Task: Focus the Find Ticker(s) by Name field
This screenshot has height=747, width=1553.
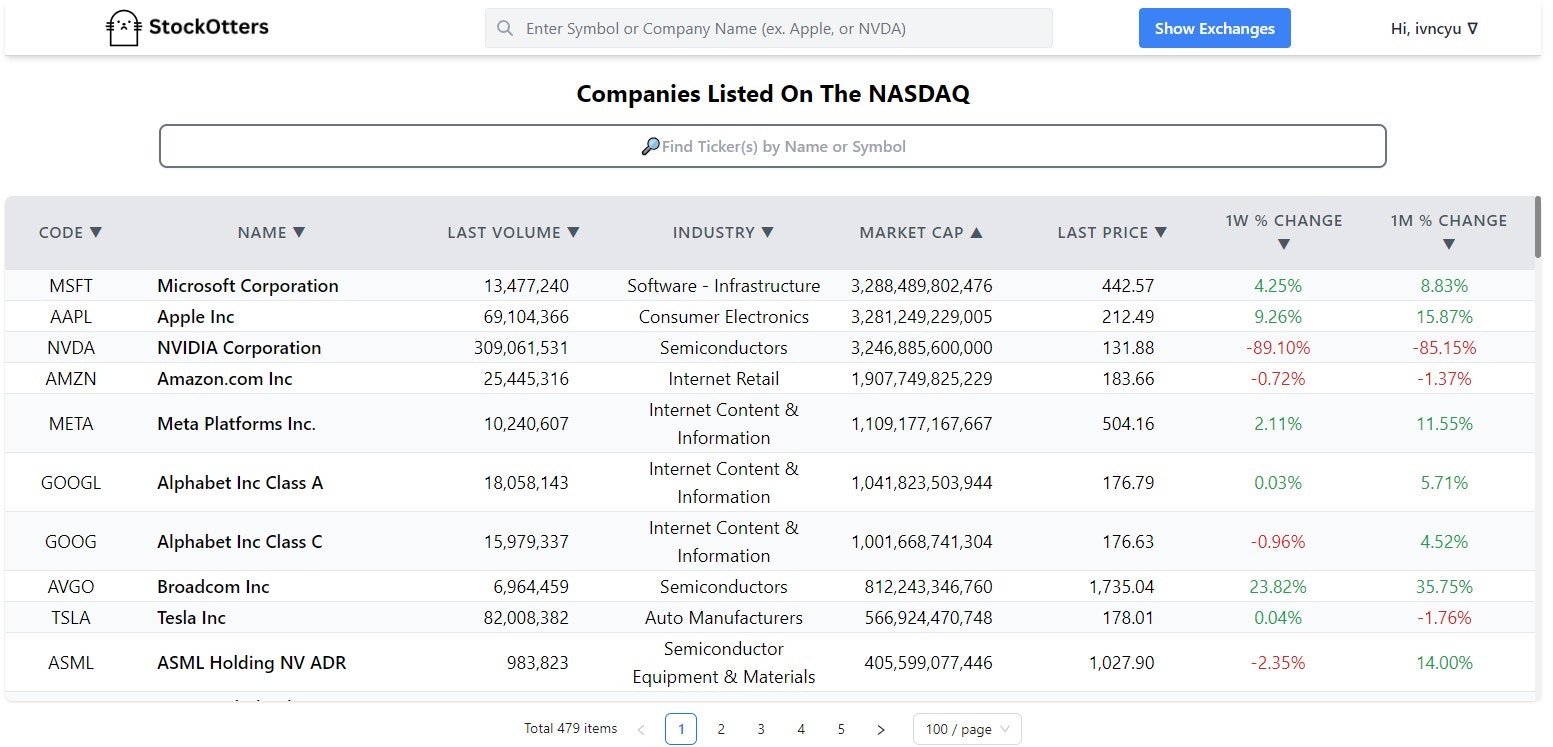Action: point(772,146)
